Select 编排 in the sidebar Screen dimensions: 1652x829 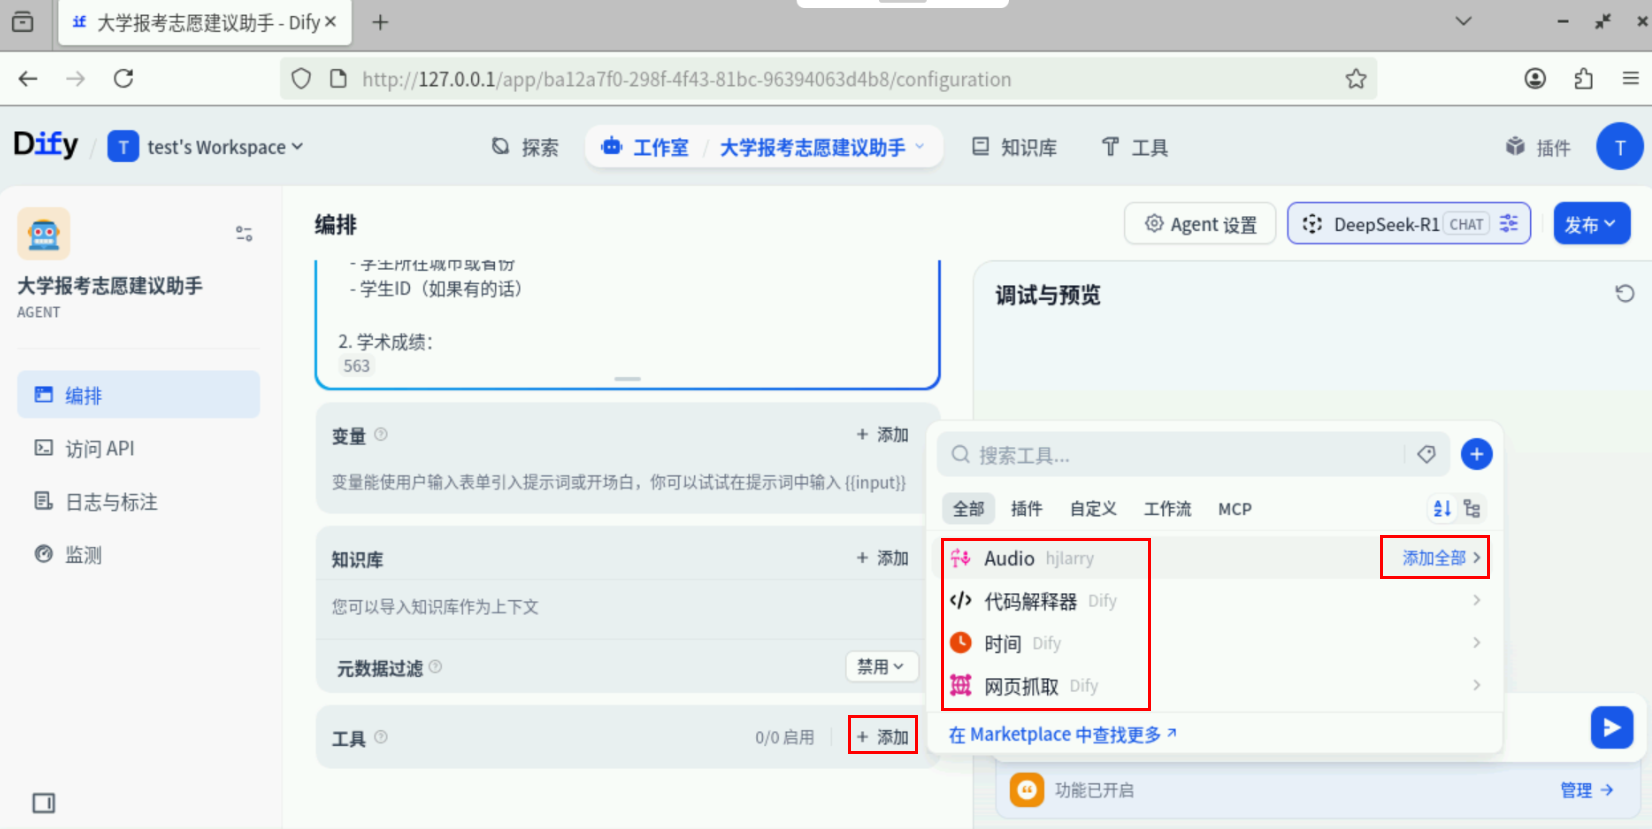139,395
